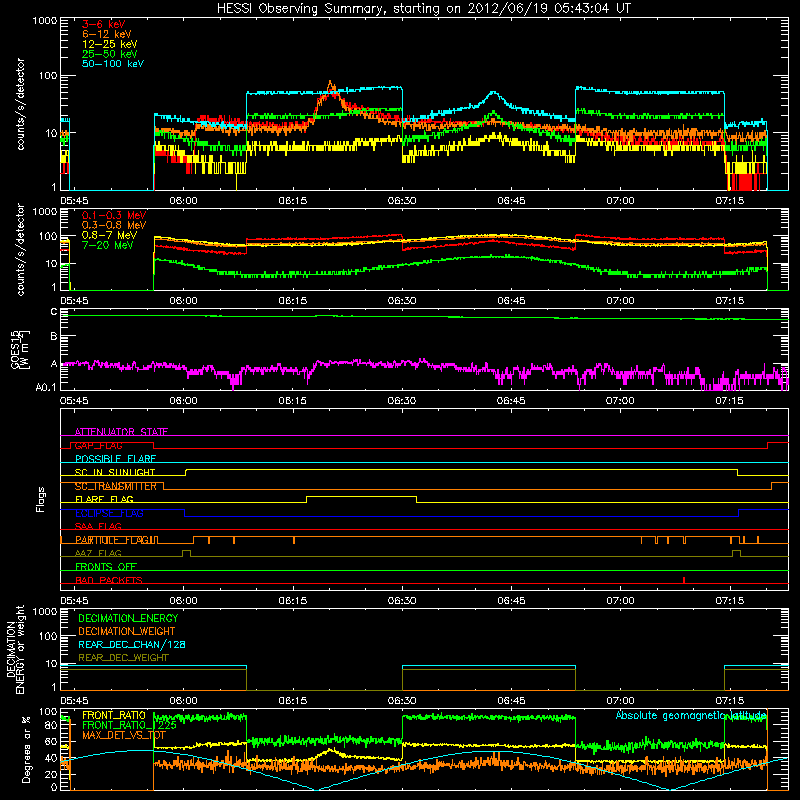Select the ATTENUATOR_STATE flag label

(x=121, y=432)
